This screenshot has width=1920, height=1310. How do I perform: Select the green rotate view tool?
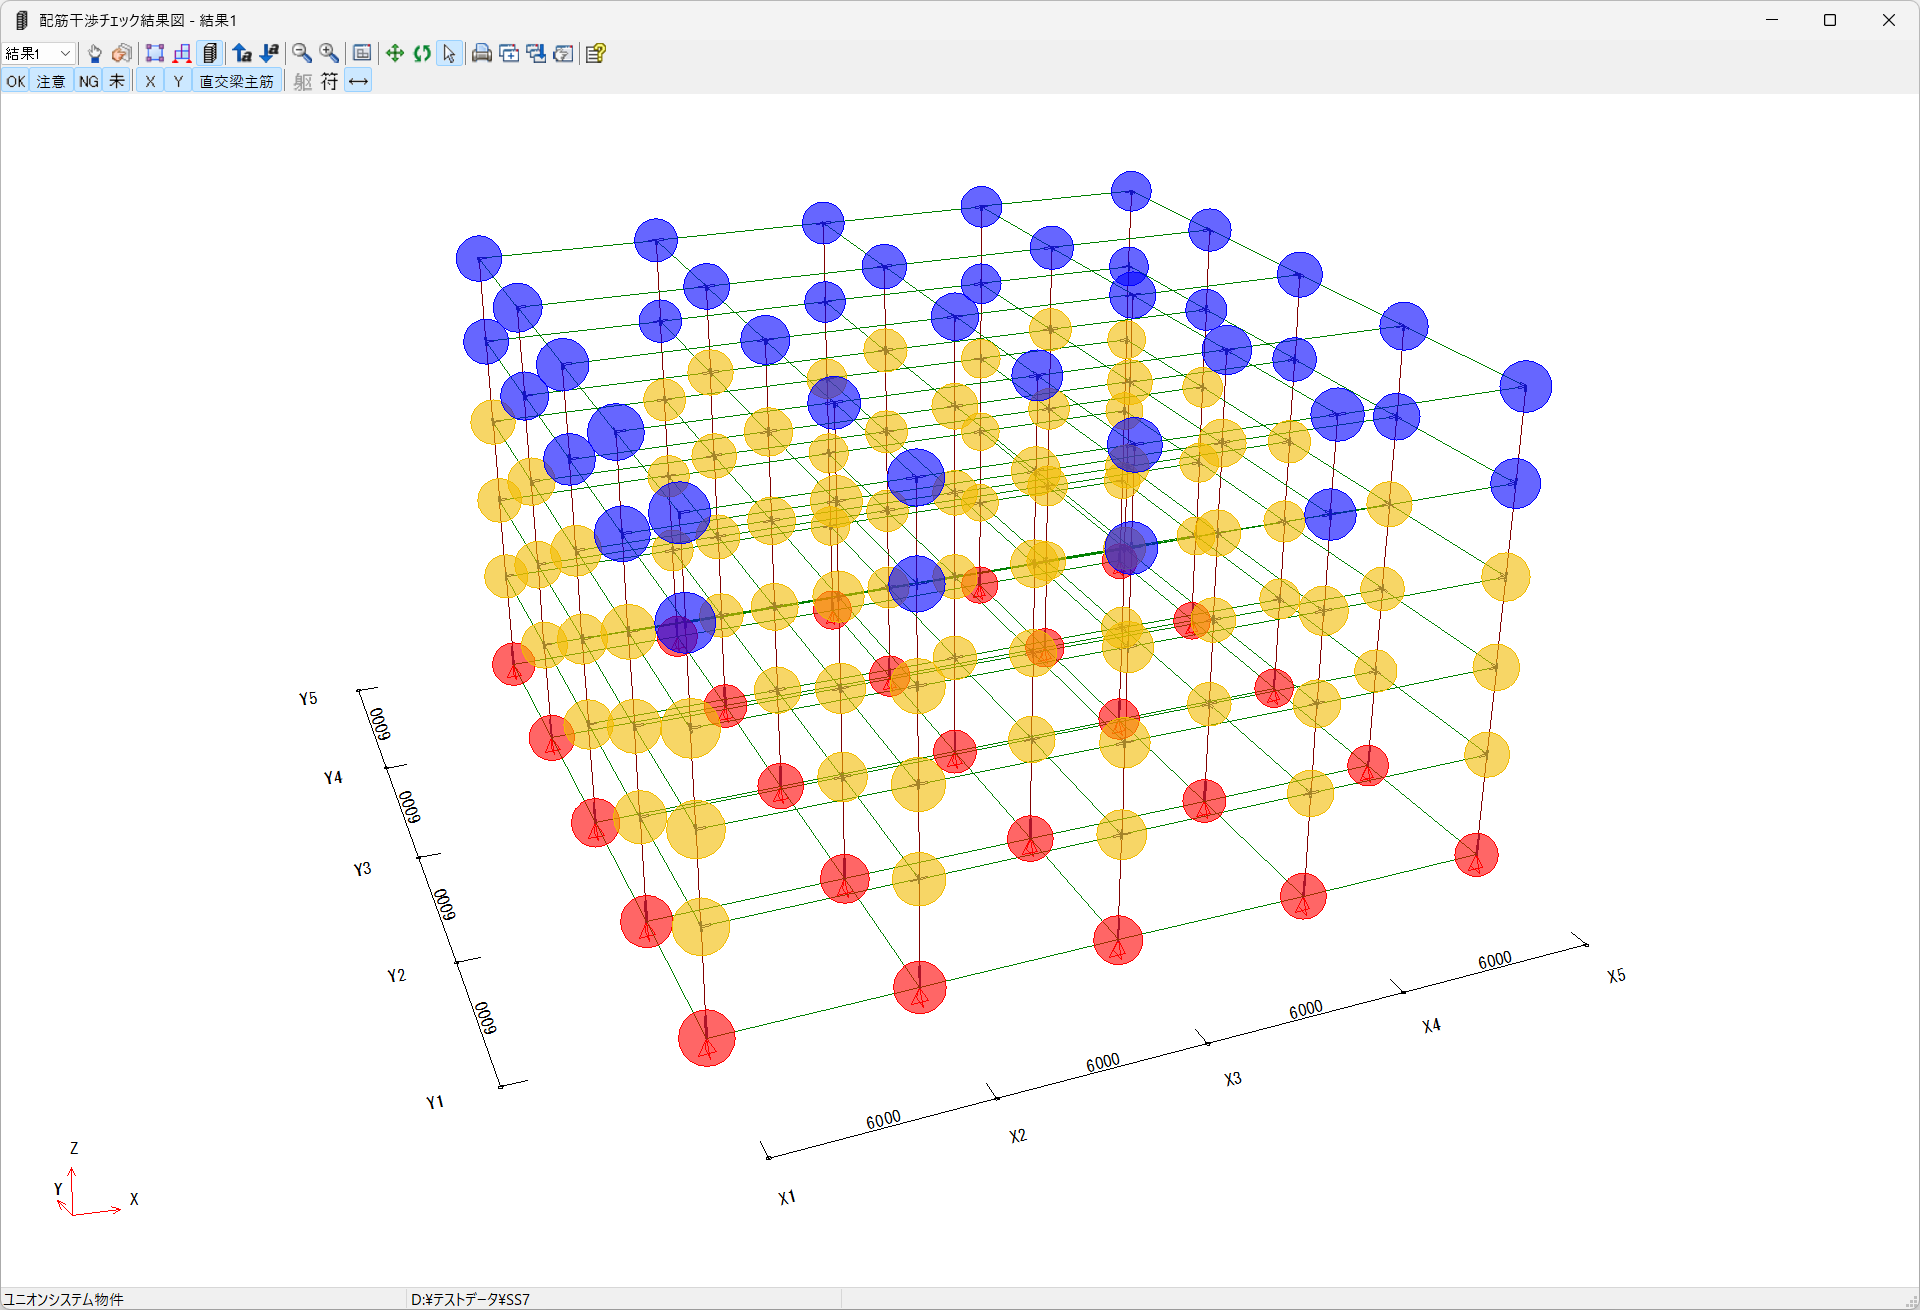422,54
